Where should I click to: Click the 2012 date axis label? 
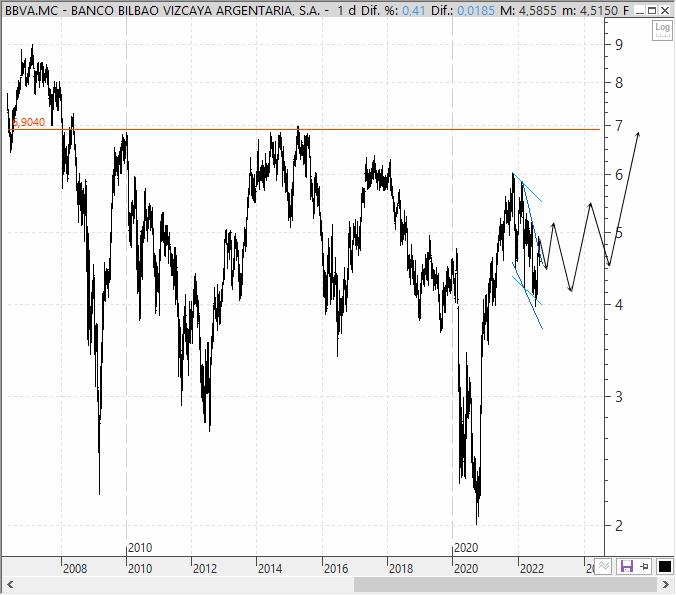[205, 569]
